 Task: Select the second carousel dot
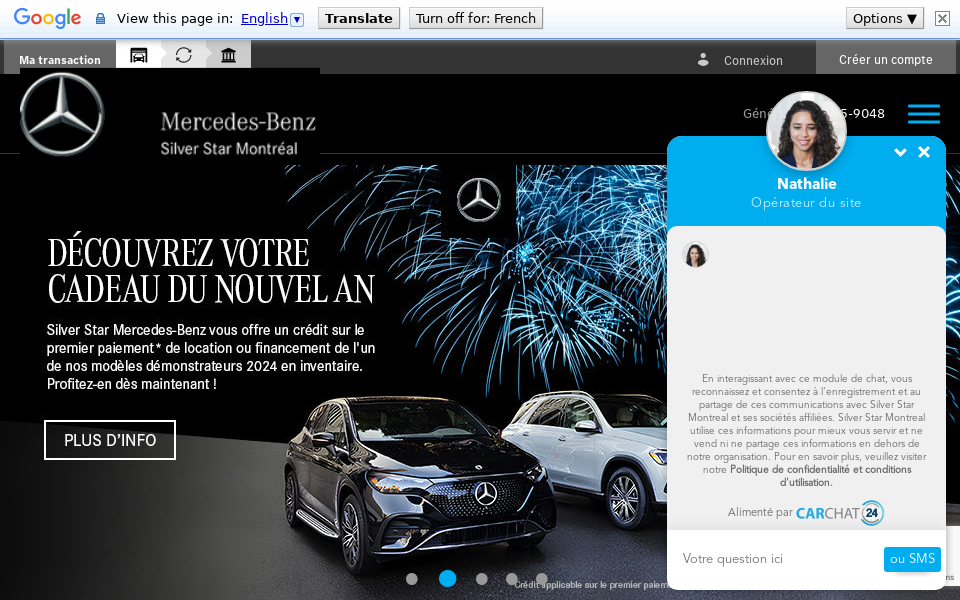coord(447,578)
